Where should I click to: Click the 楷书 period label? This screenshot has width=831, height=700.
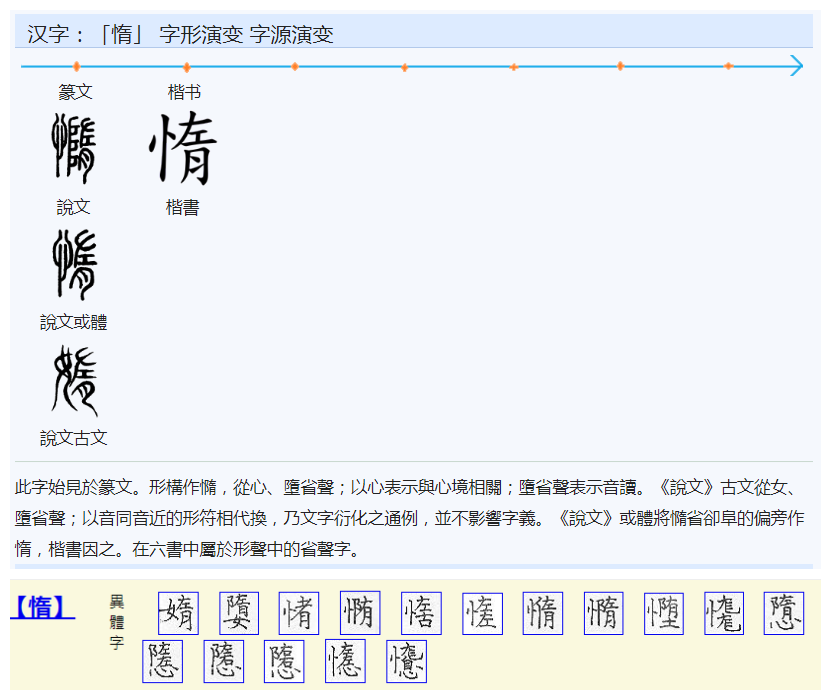(184, 92)
